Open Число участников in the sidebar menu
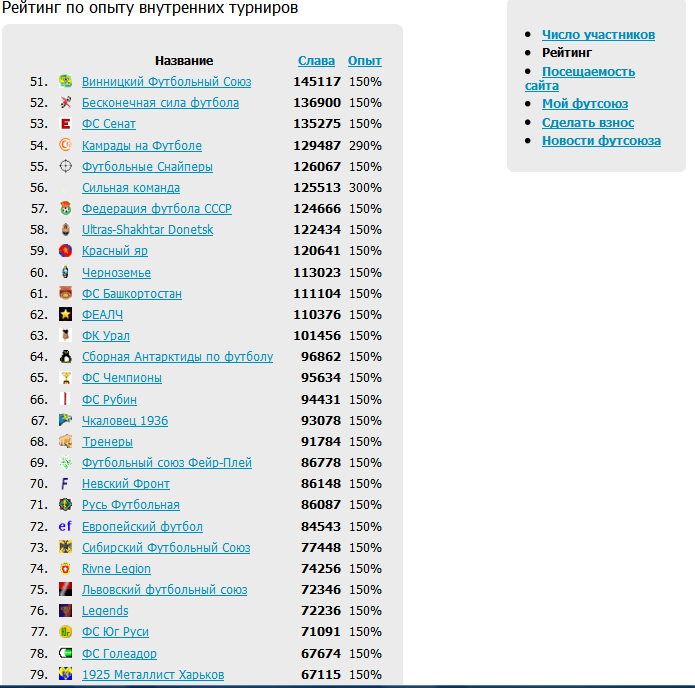The width and height of the screenshot is (695, 688). 598,35
